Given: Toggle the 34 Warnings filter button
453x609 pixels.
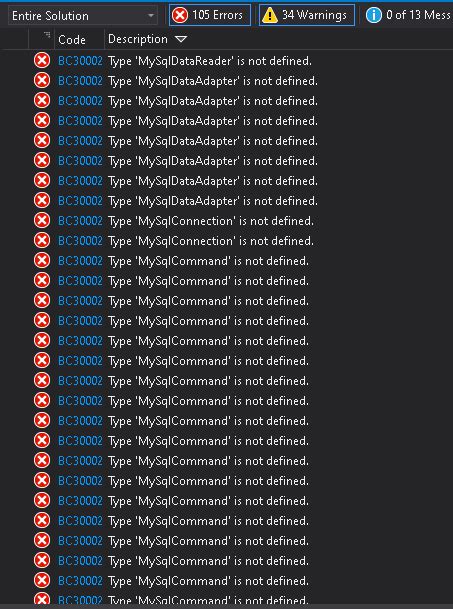Looking at the screenshot, I should pos(307,15).
